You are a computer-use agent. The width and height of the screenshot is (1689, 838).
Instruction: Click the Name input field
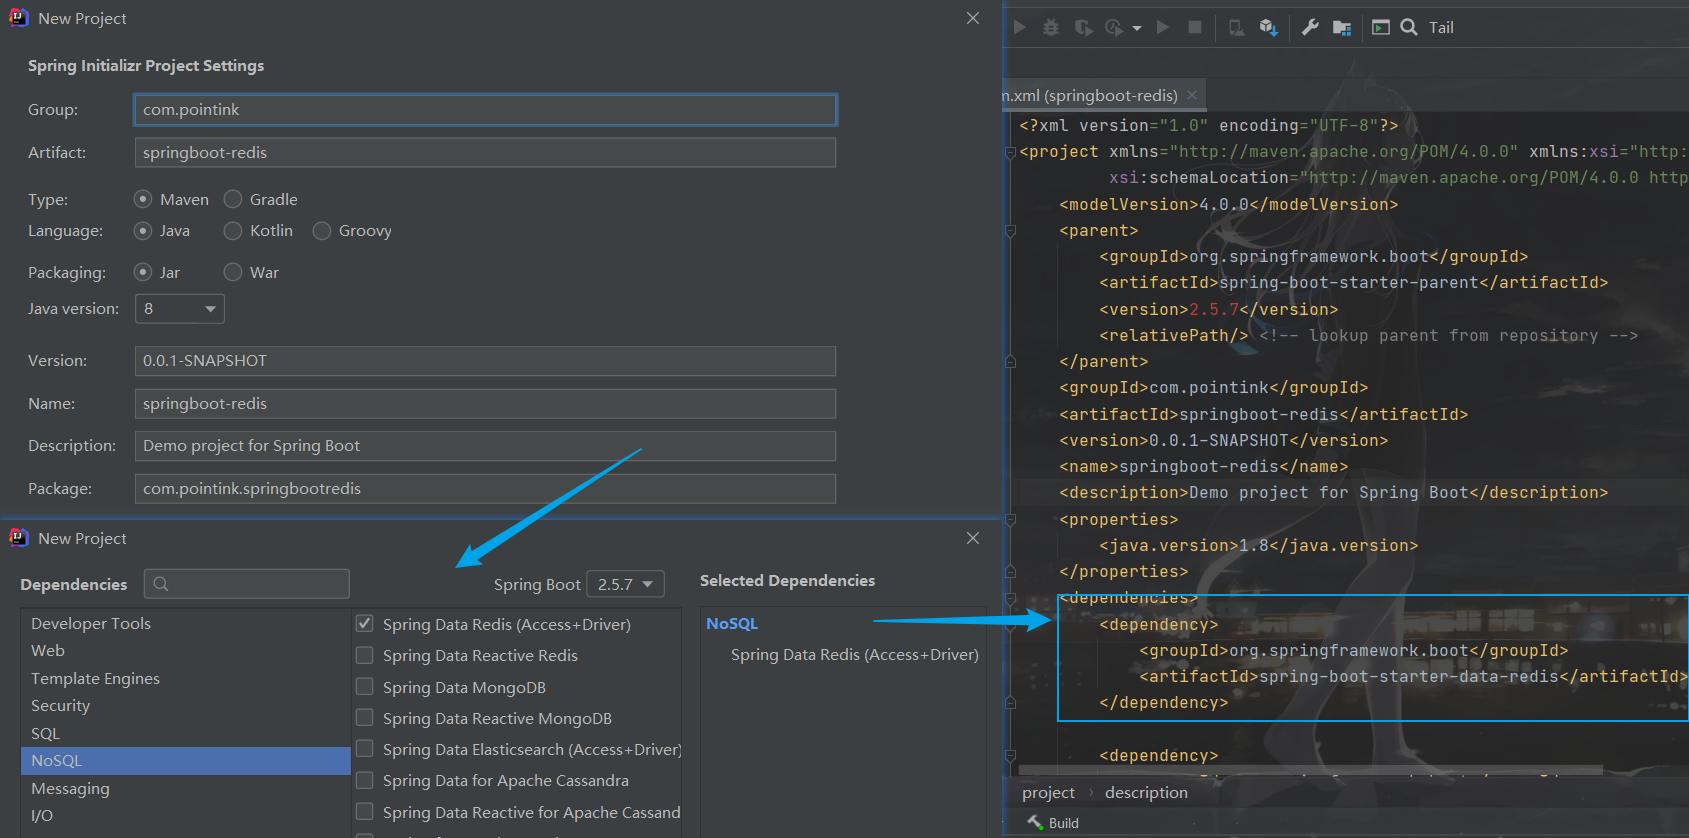tap(485, 404)
